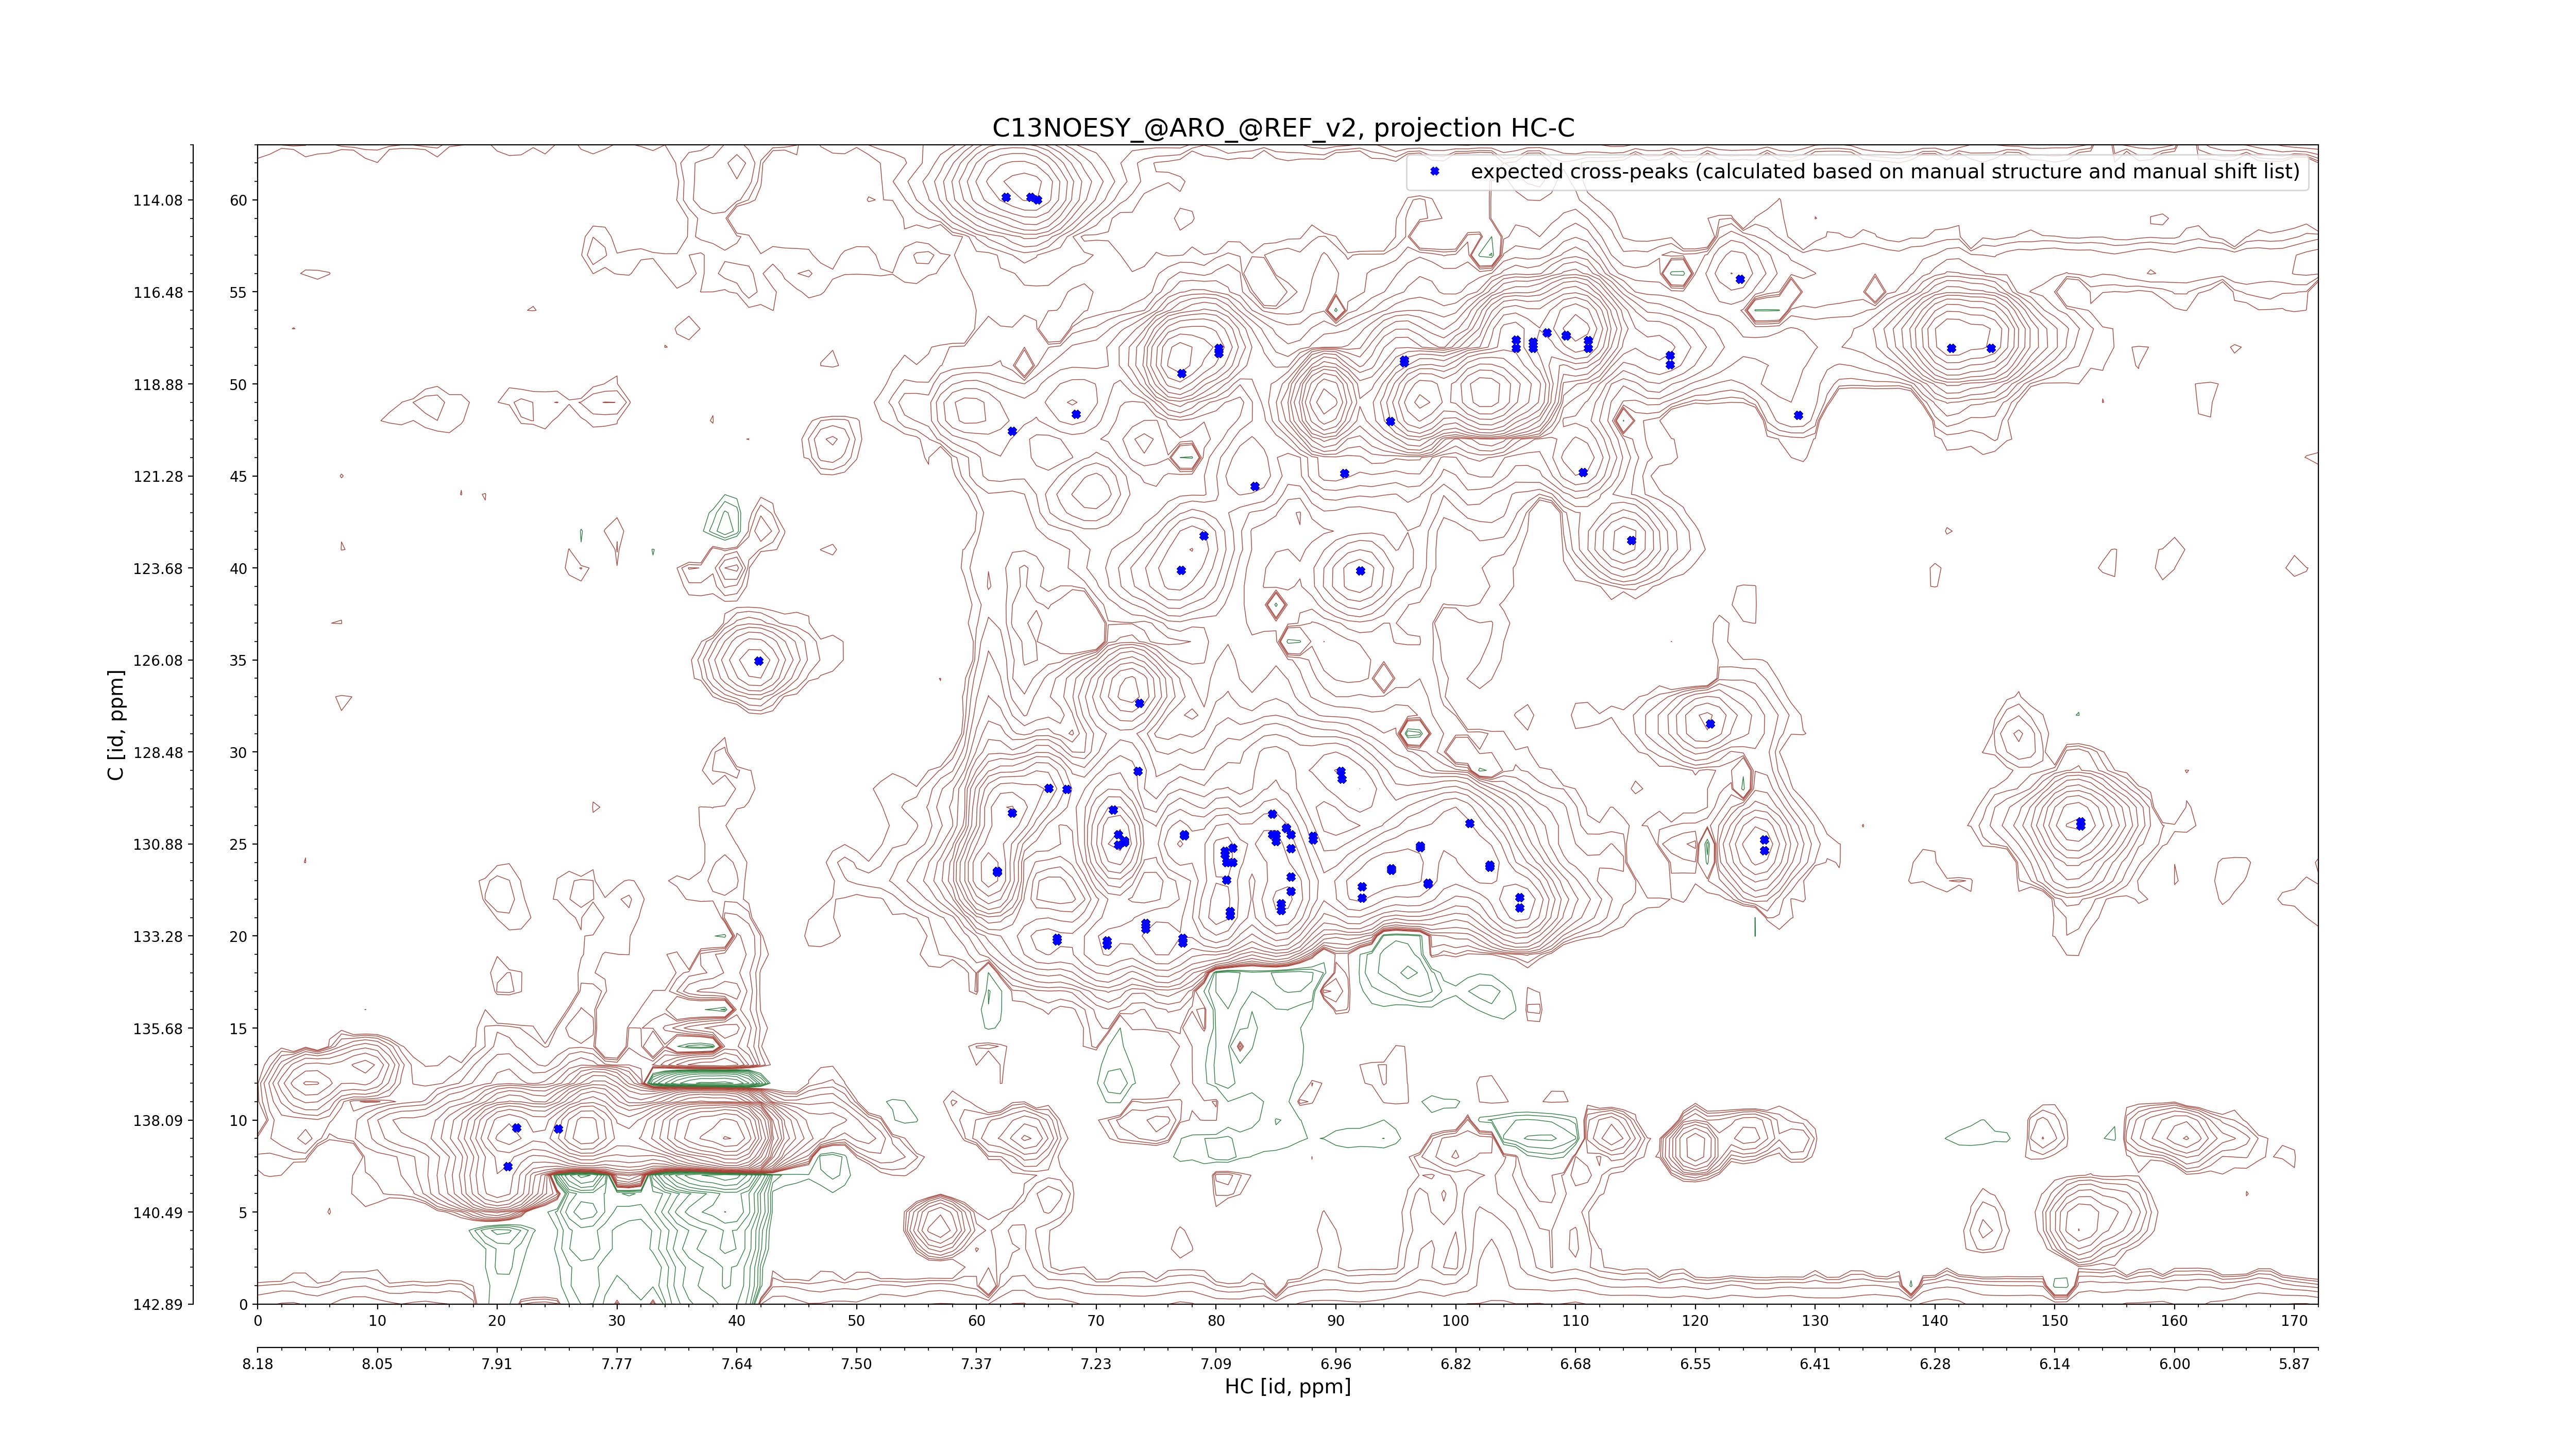Click the C ppm tick label '121.28'

(x=158, y=476)
